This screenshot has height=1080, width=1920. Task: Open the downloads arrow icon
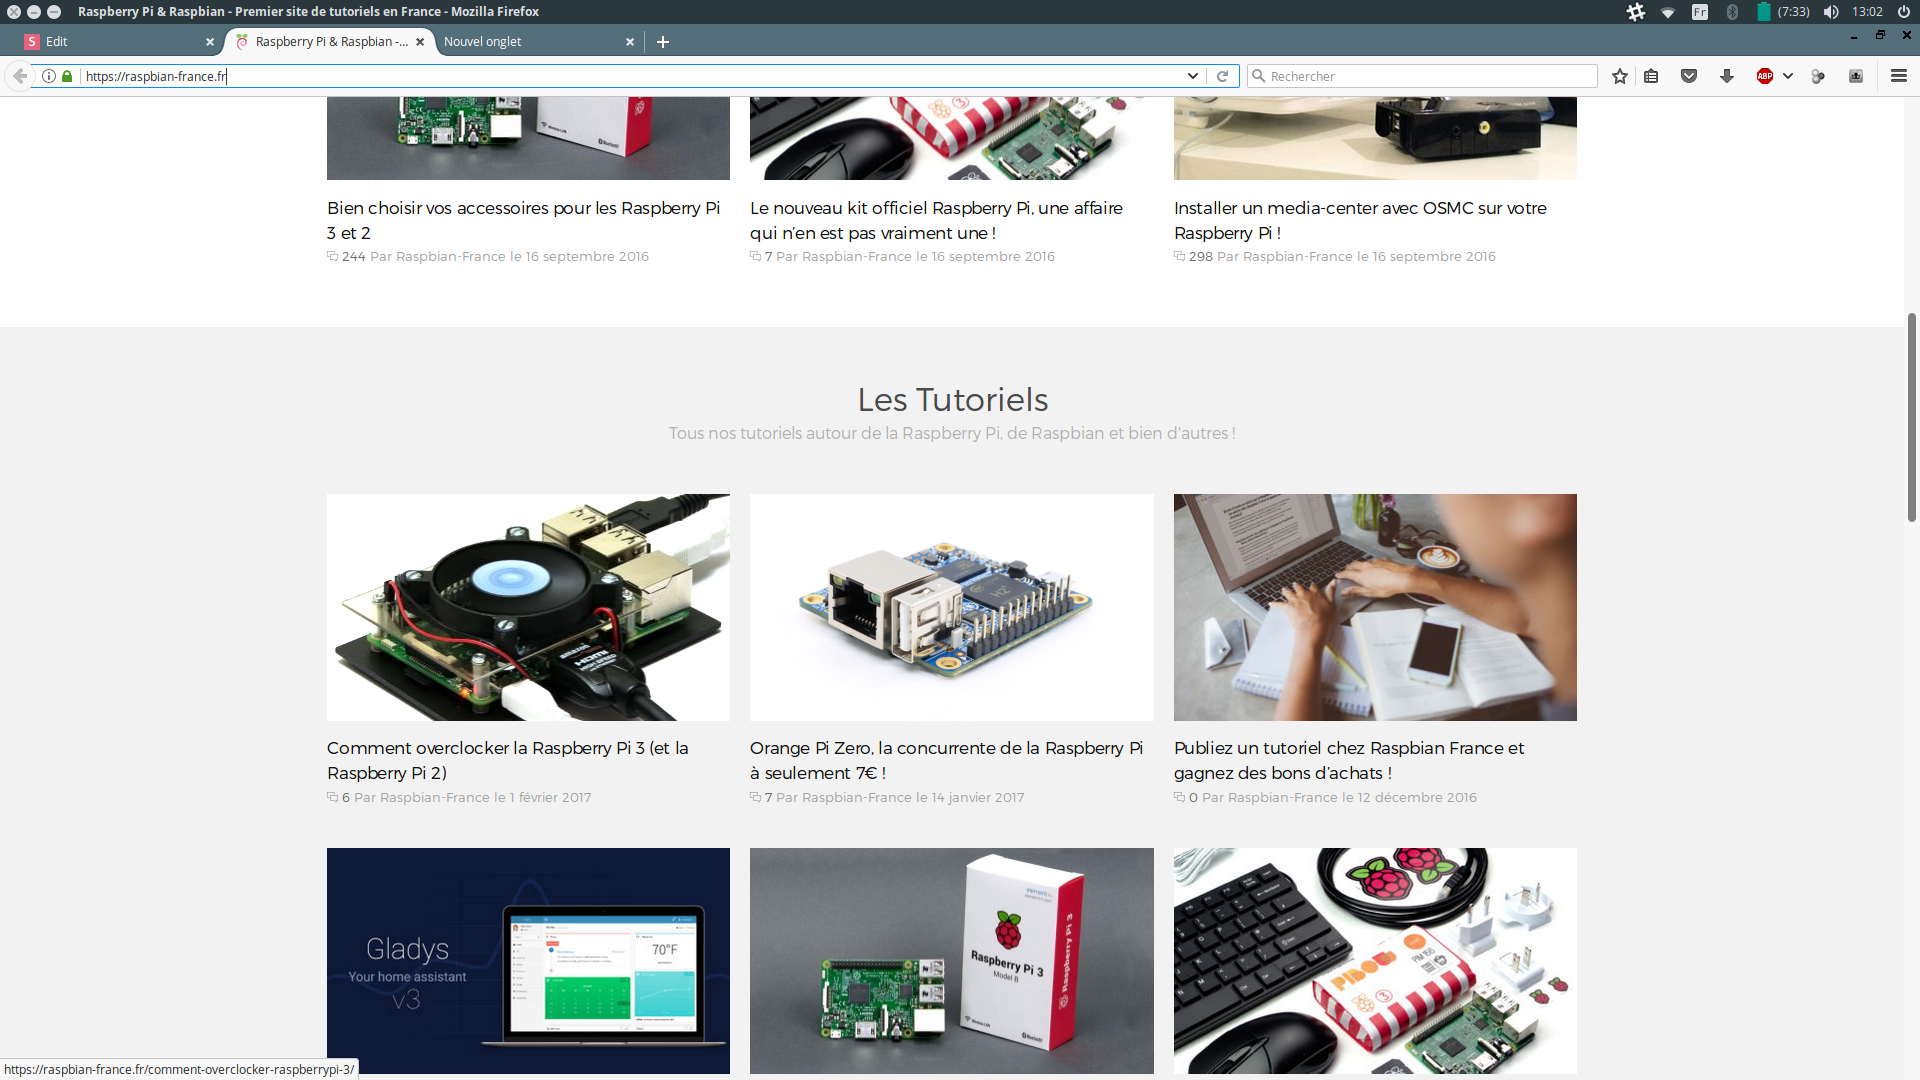point(1727,76)
